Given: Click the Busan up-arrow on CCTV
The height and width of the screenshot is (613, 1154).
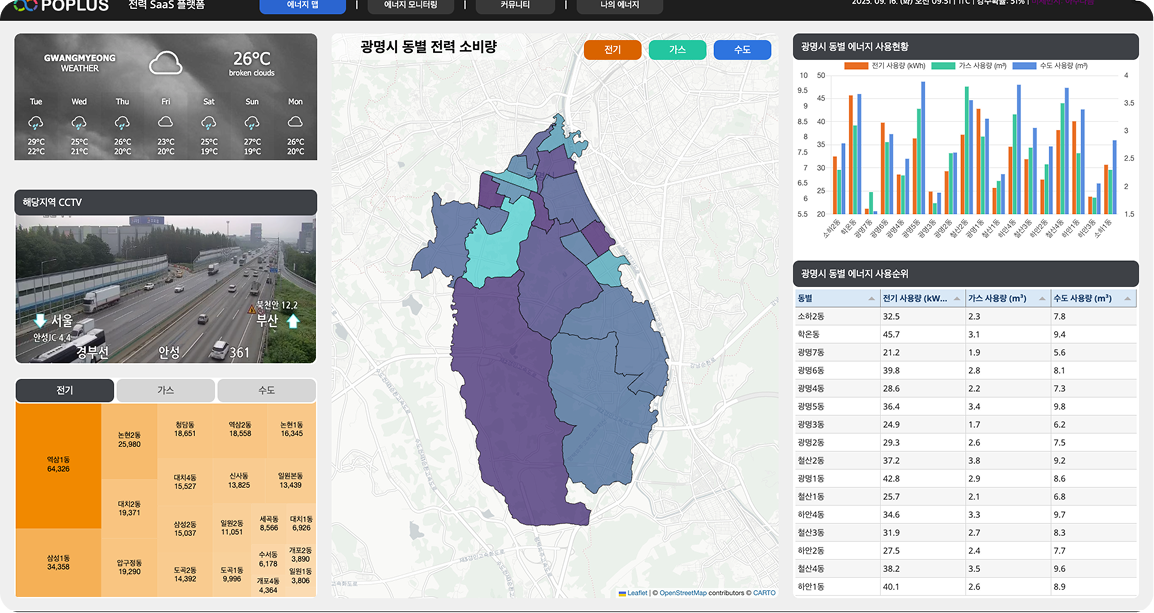Looking at the screenshot, I should [x=294, y=321].
